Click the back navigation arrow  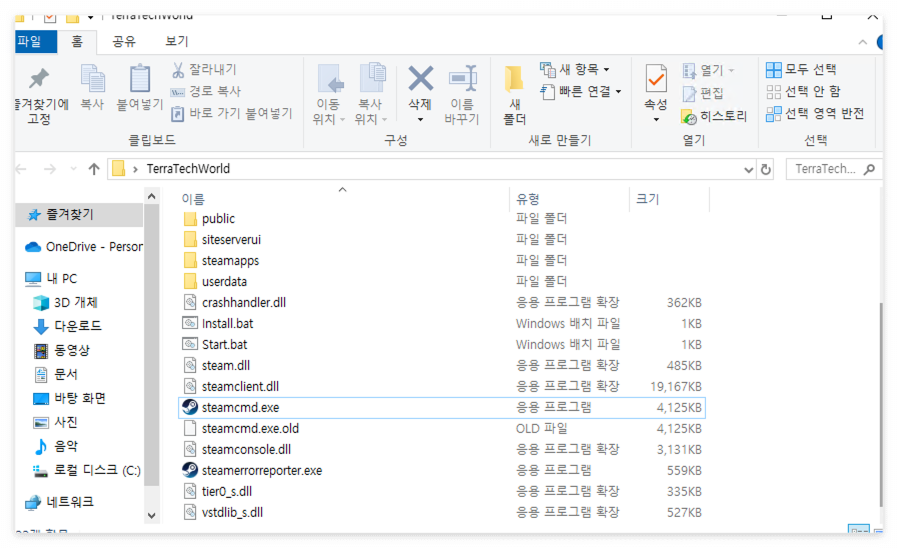(21, 169)
